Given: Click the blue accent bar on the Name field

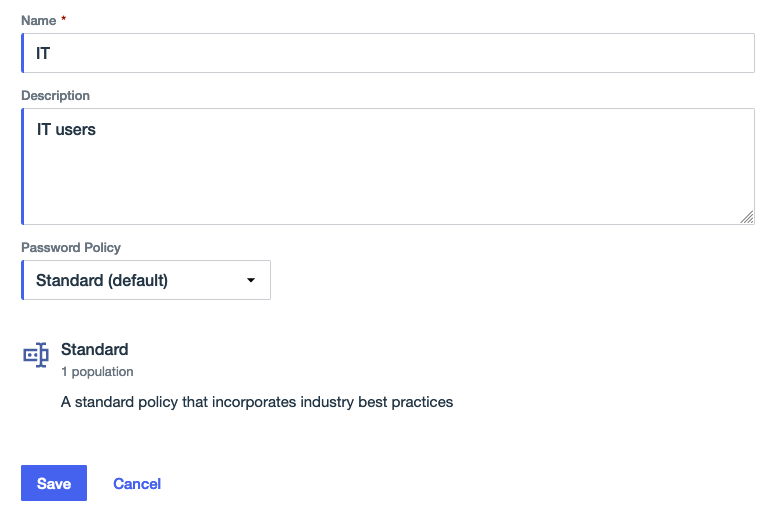Looking at the screenshot, I should click(x=23, y=53).
